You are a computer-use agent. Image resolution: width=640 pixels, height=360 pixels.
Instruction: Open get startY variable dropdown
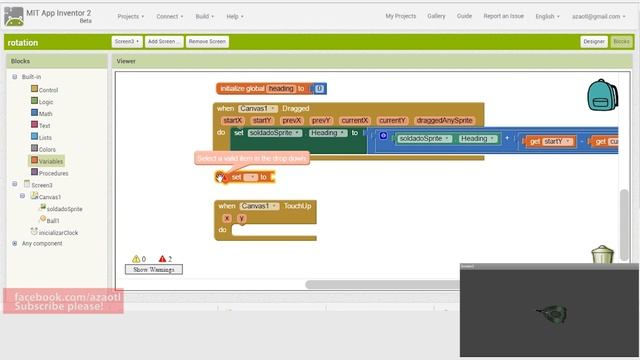[x=558, y=142]
